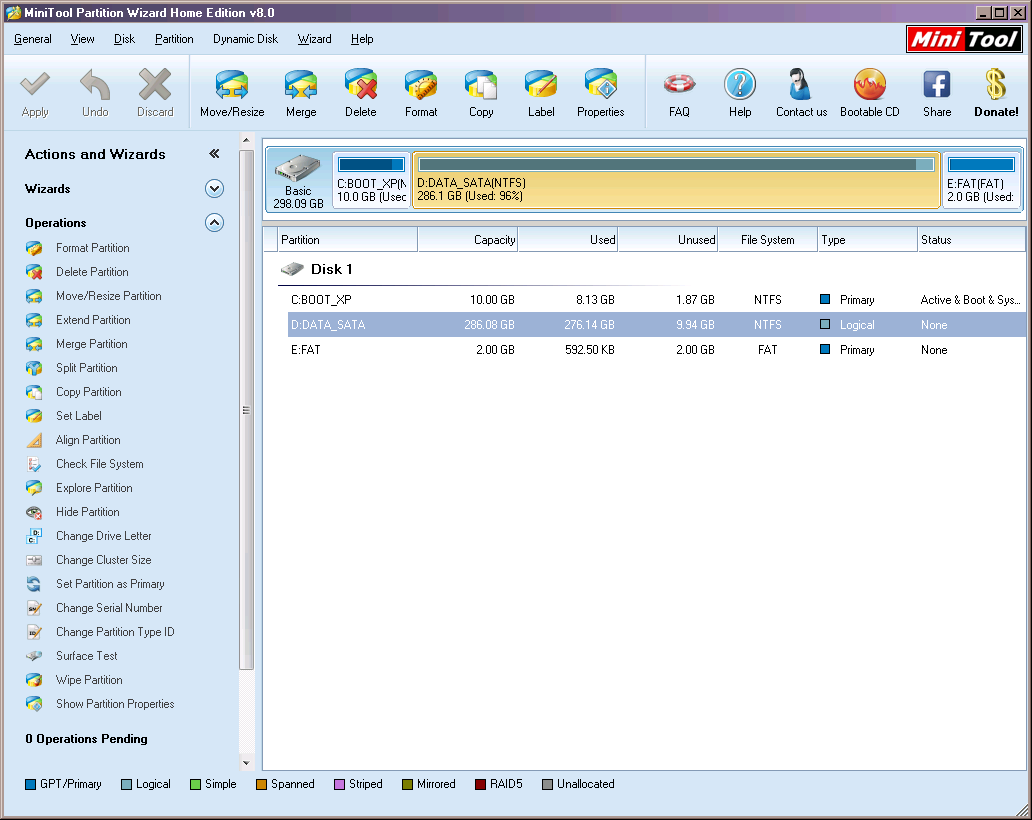Open the Help menu in menu bar
The height and width of the screenshot is (820, 1032).
(361, 39)
